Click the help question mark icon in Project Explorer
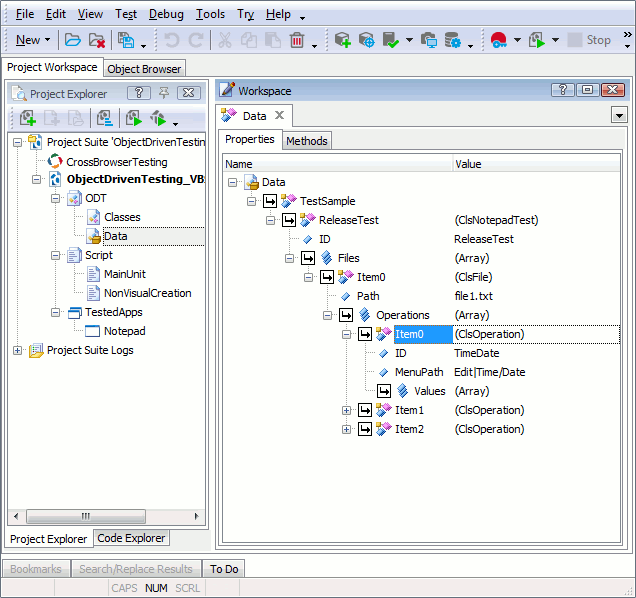636x598 pixels. point(140,93)
